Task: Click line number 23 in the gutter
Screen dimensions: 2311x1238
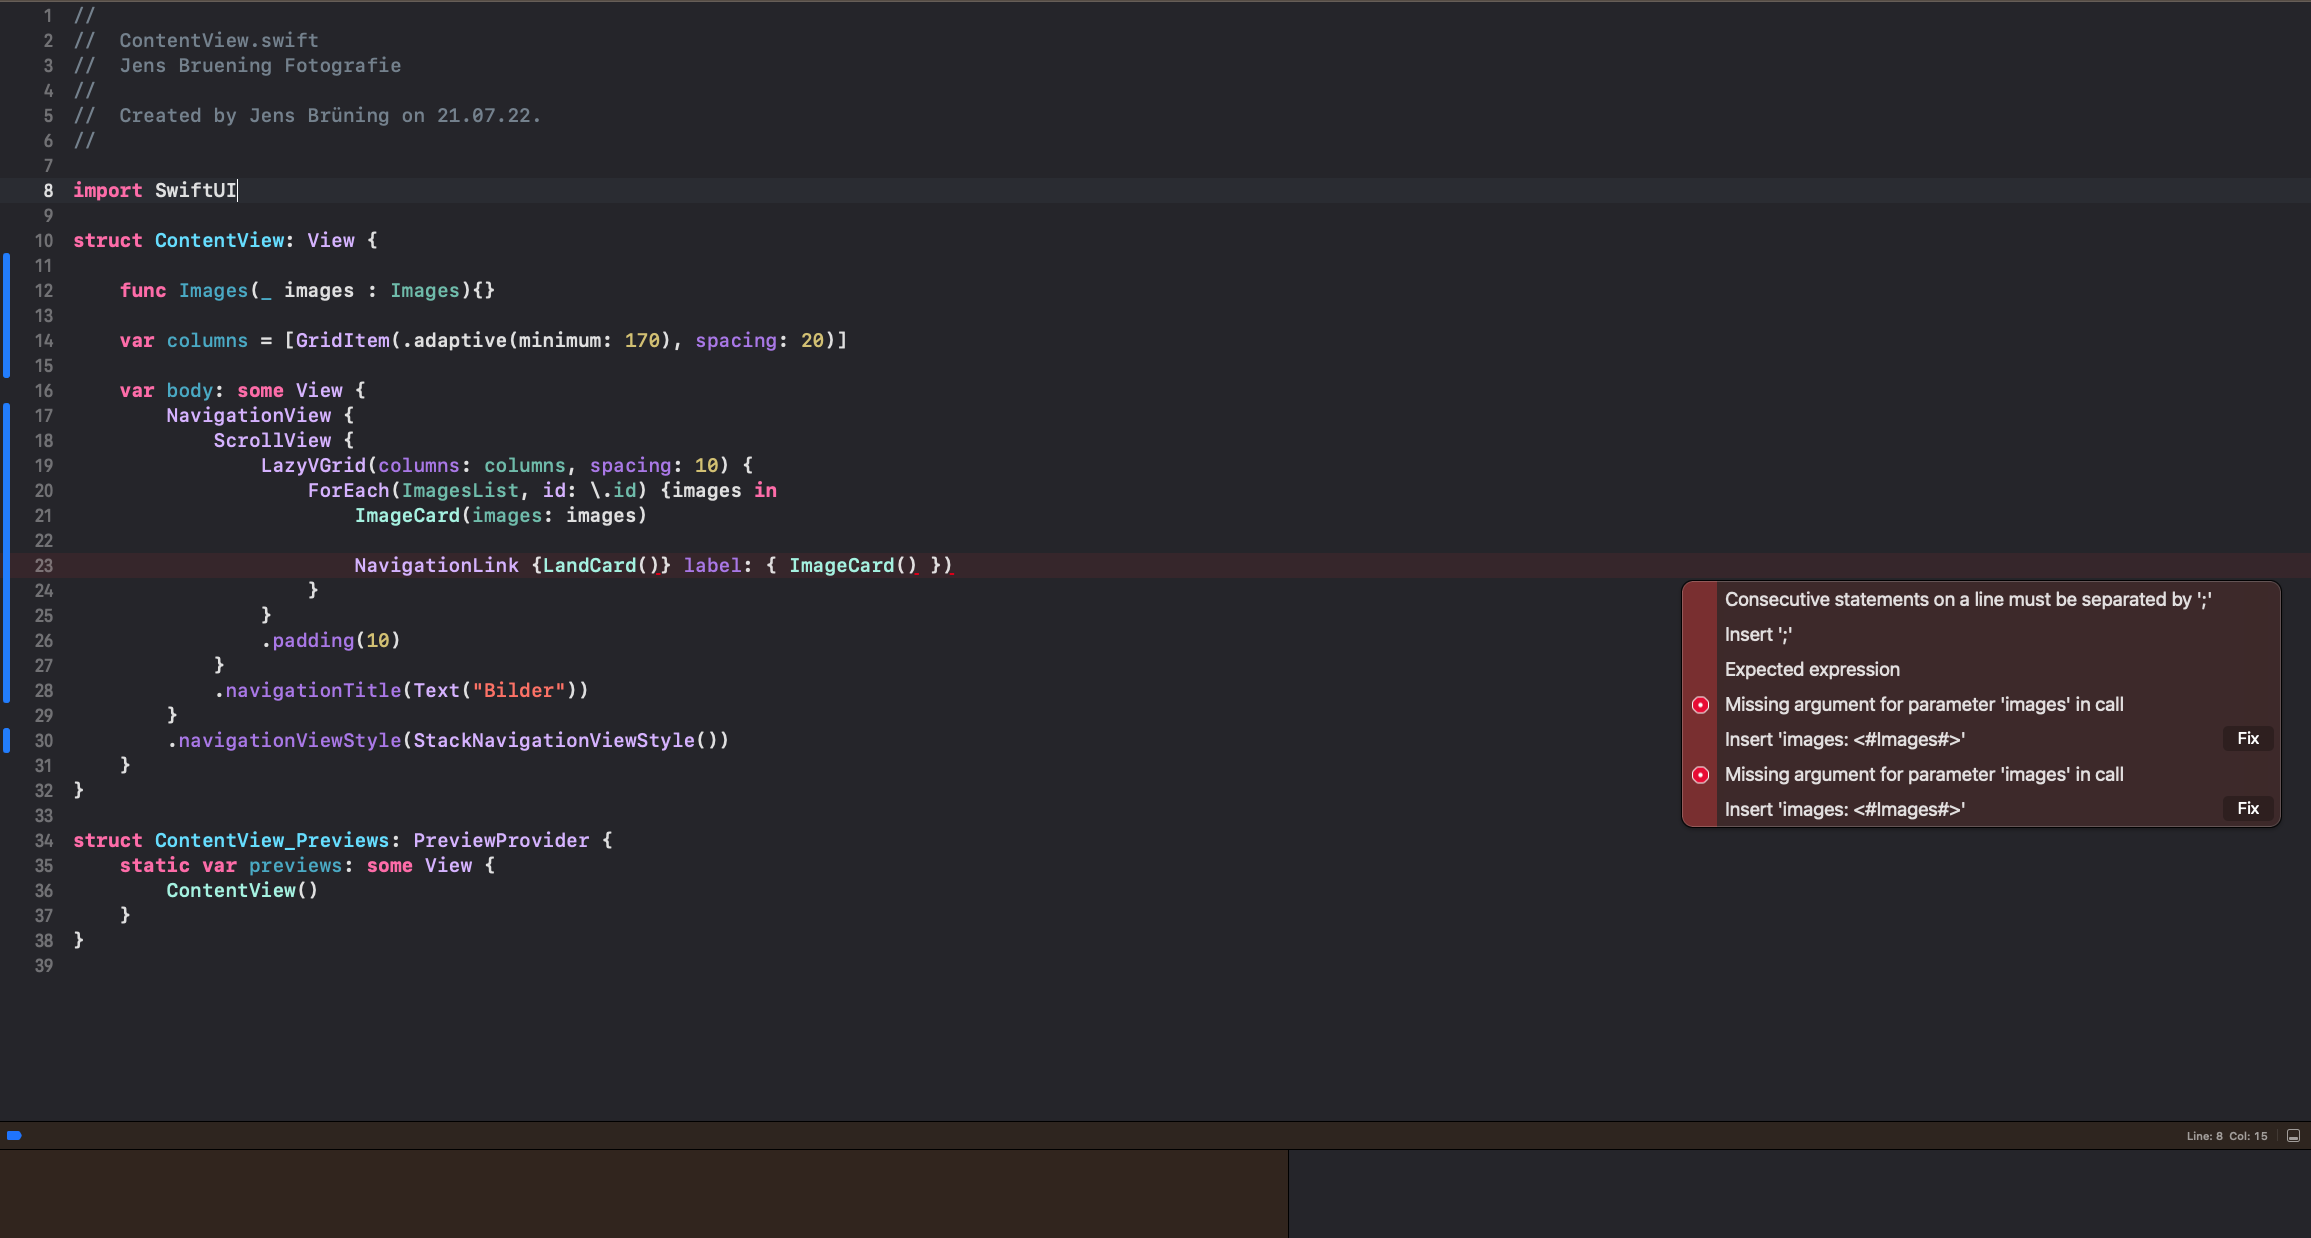Action: pos(44,566)
